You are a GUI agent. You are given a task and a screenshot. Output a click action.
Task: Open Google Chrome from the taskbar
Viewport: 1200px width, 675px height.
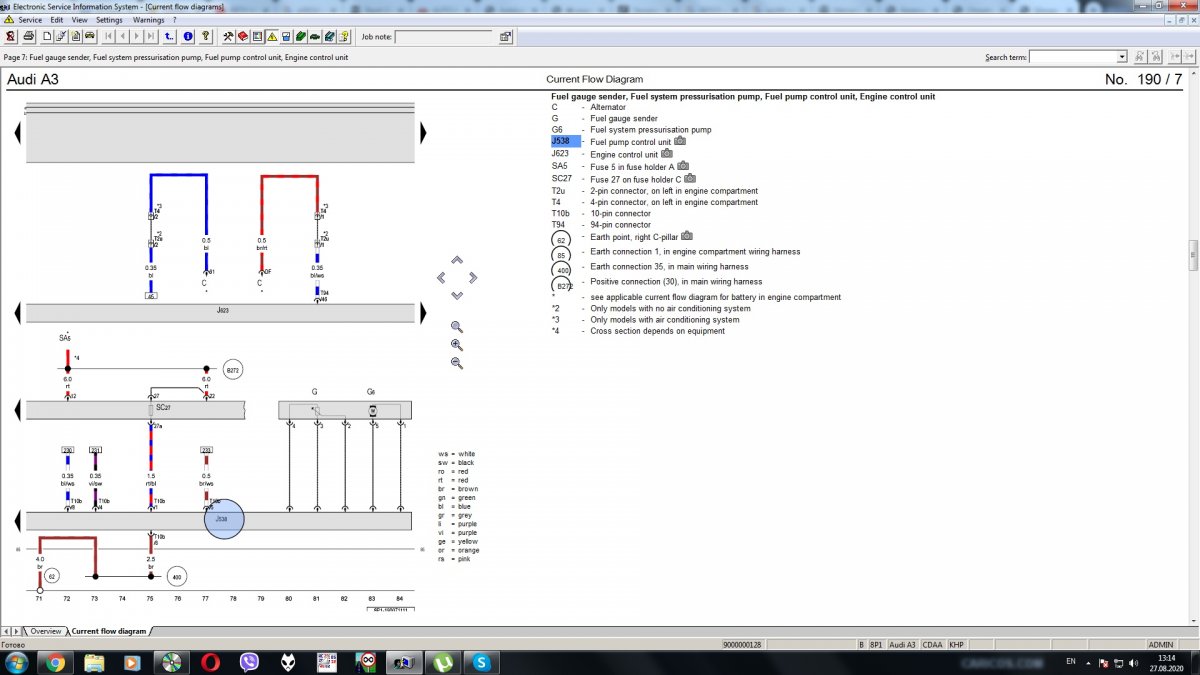(55, 662)
